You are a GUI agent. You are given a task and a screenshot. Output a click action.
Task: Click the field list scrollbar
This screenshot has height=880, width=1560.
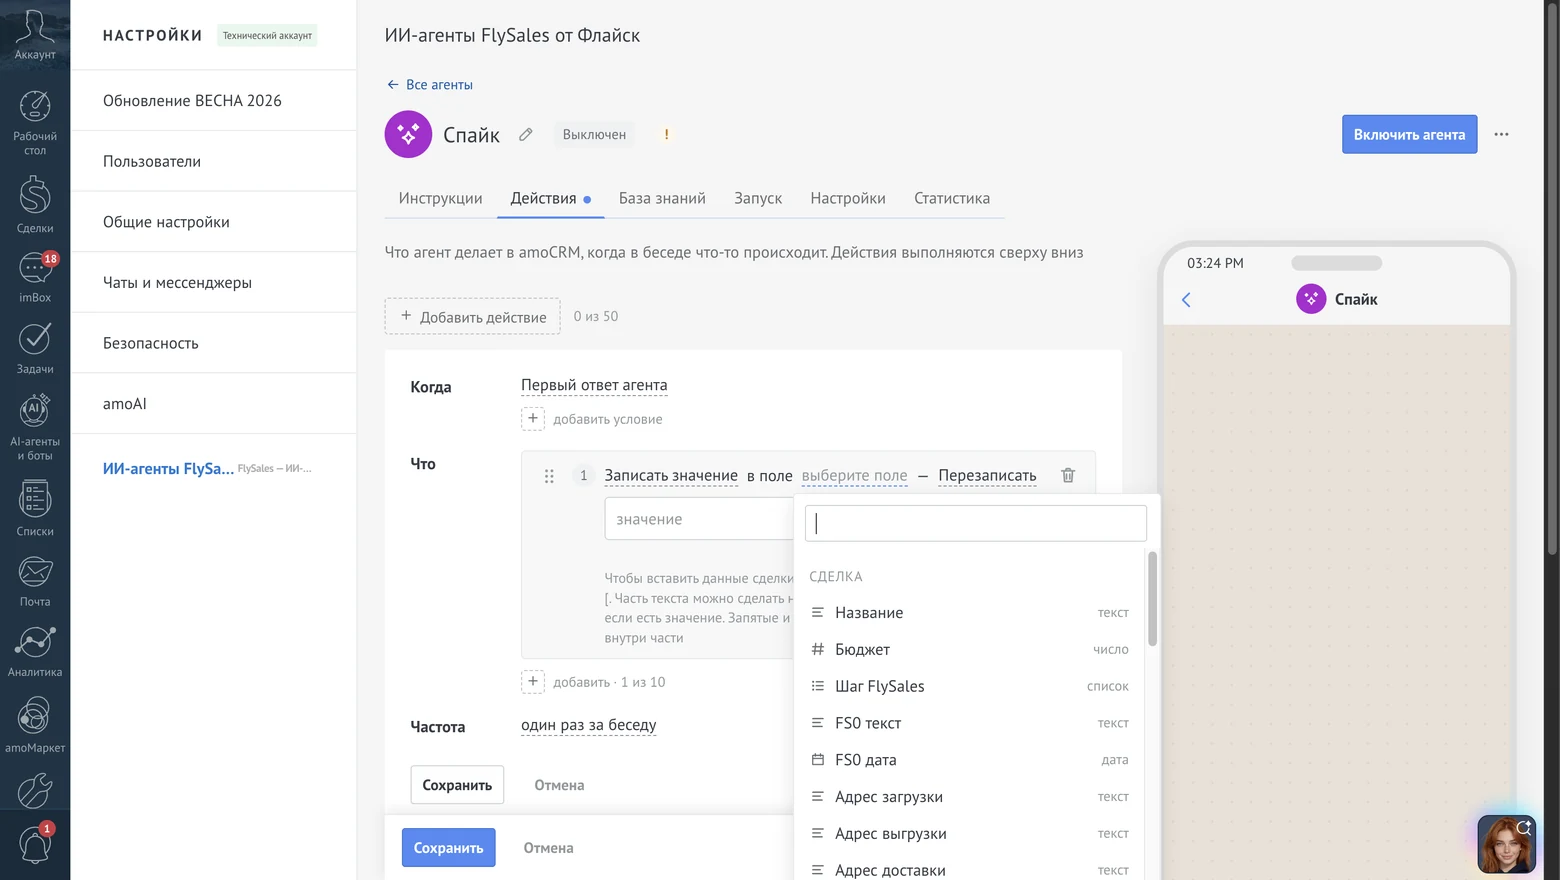[x=1152, y=598]
